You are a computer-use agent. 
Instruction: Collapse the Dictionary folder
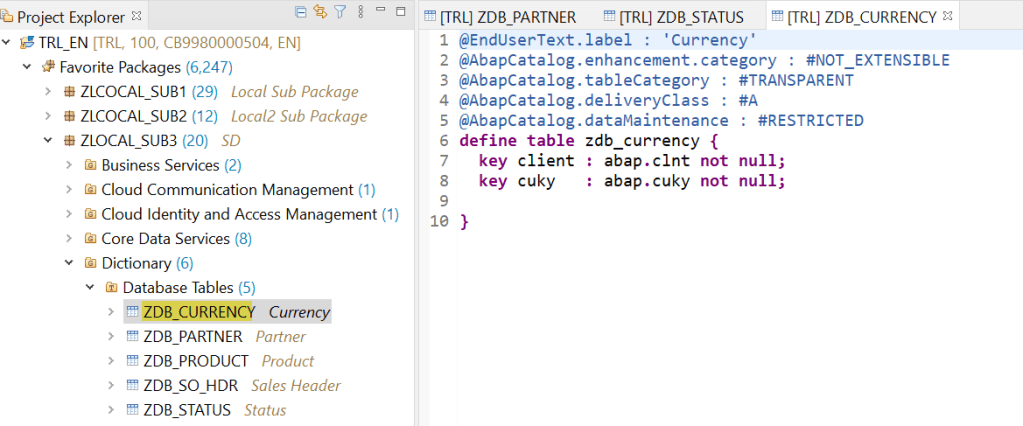(x=69, y=263)
